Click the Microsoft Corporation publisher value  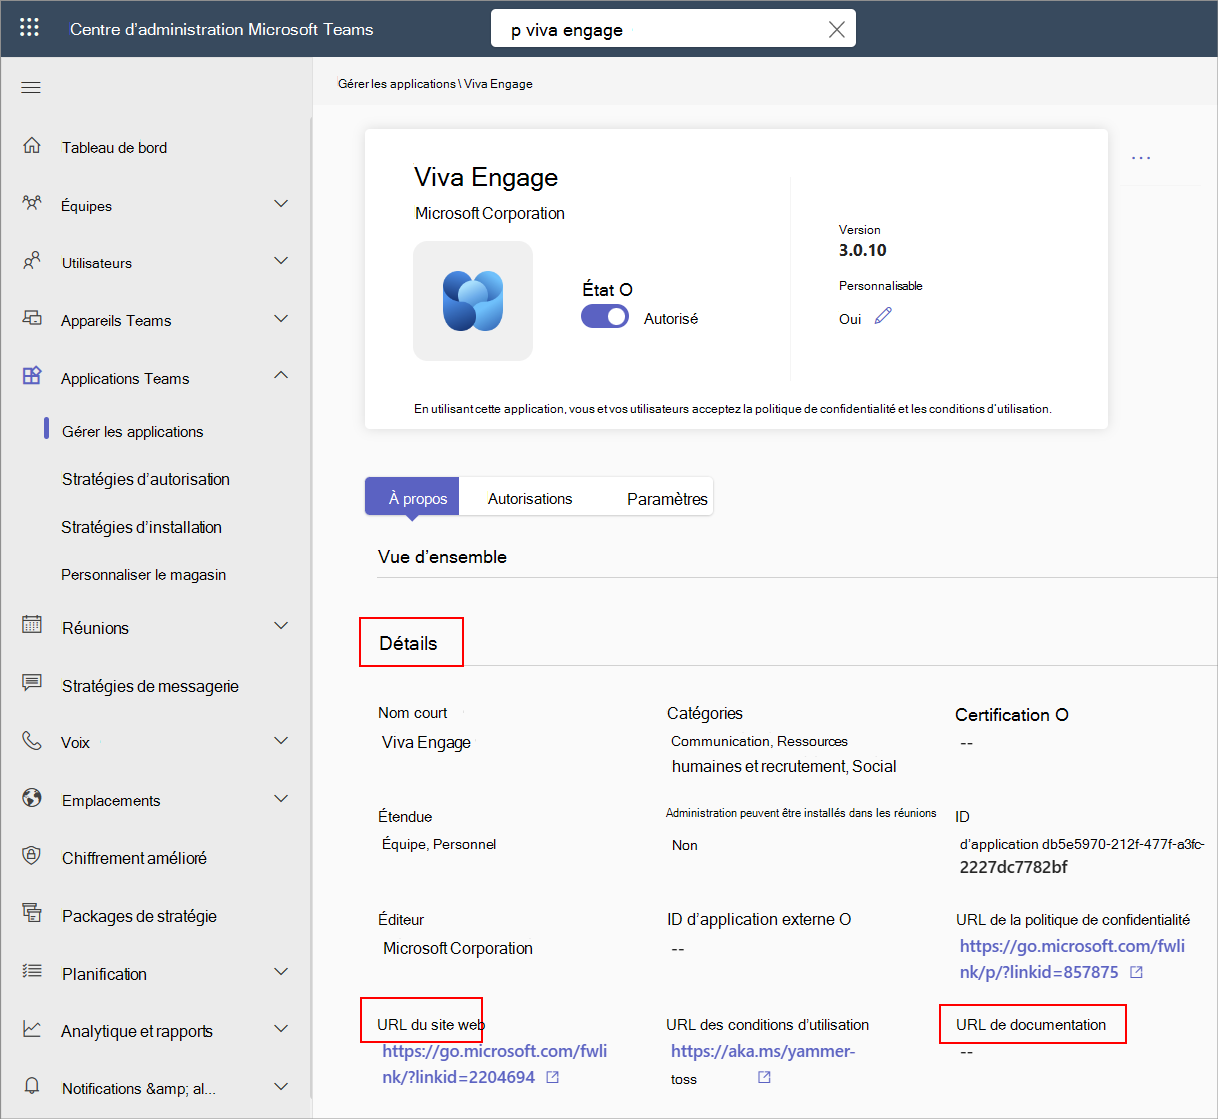[x=458, y=948]
